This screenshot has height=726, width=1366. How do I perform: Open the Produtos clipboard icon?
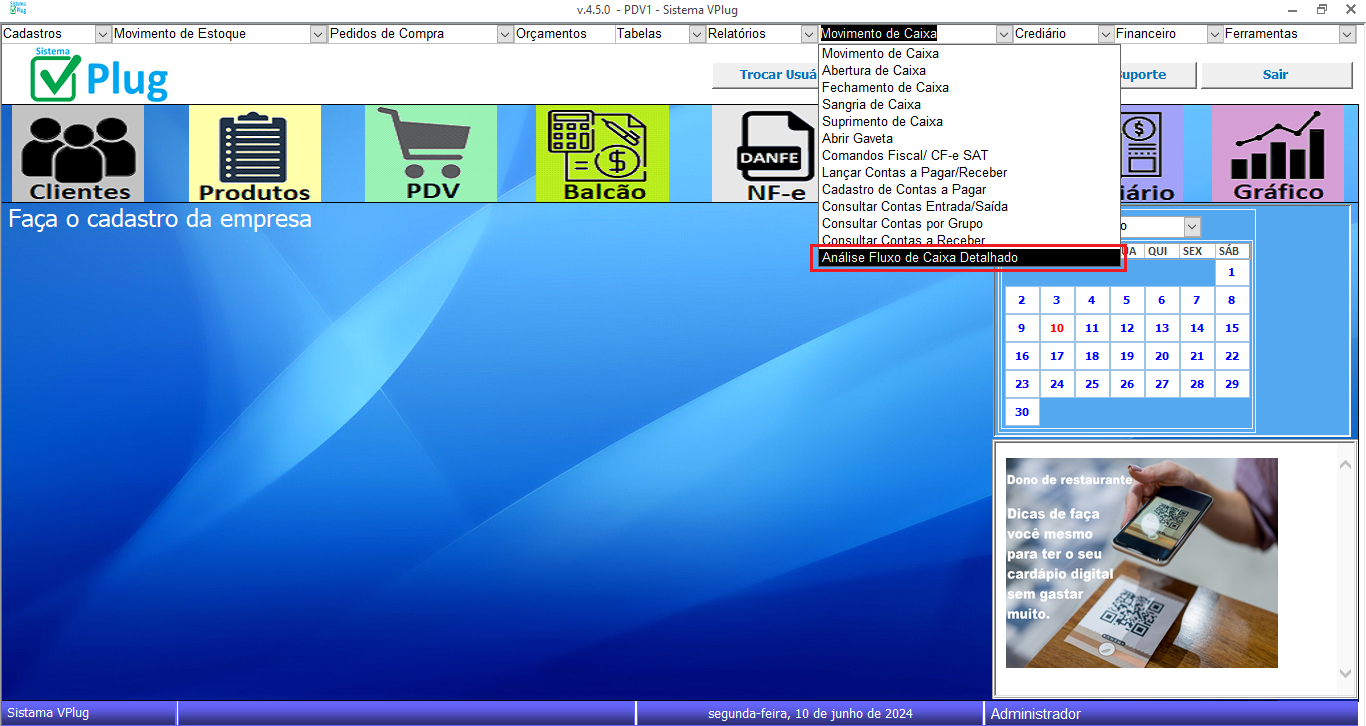255,153
